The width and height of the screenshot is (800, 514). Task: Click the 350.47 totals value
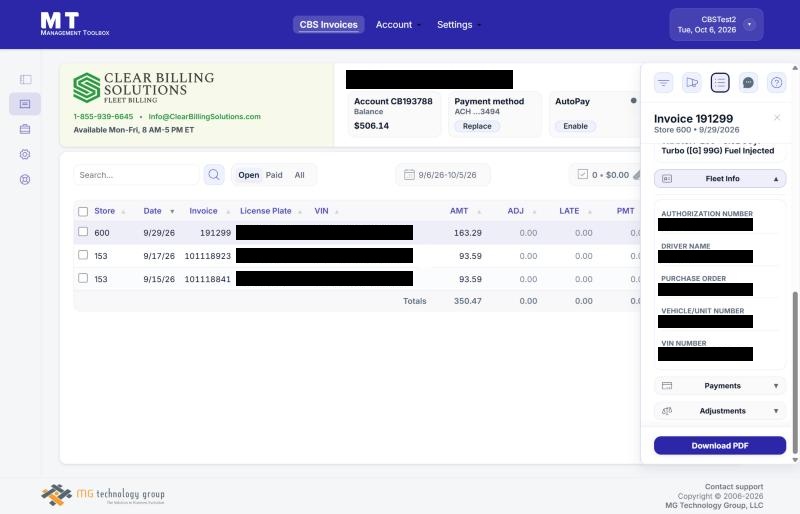[468, 301]
